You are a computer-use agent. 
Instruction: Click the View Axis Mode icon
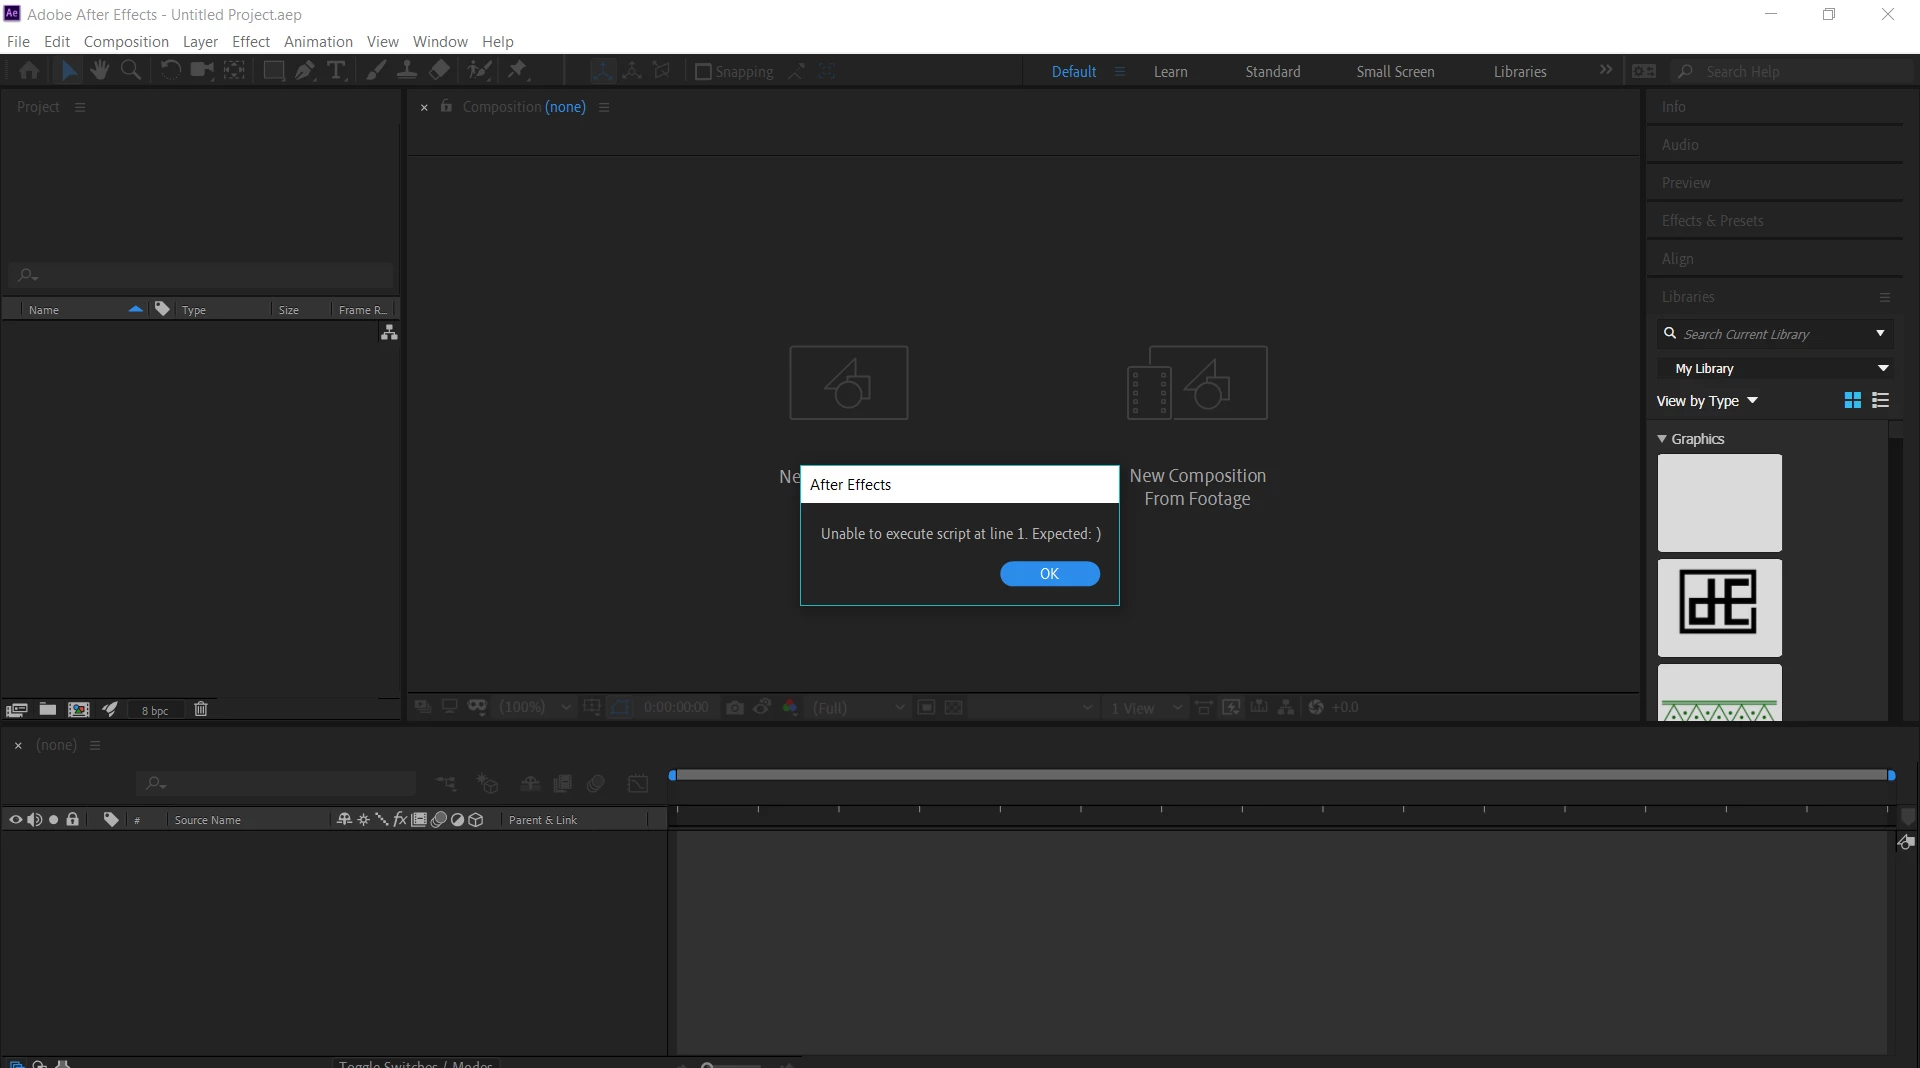(662, 71)
